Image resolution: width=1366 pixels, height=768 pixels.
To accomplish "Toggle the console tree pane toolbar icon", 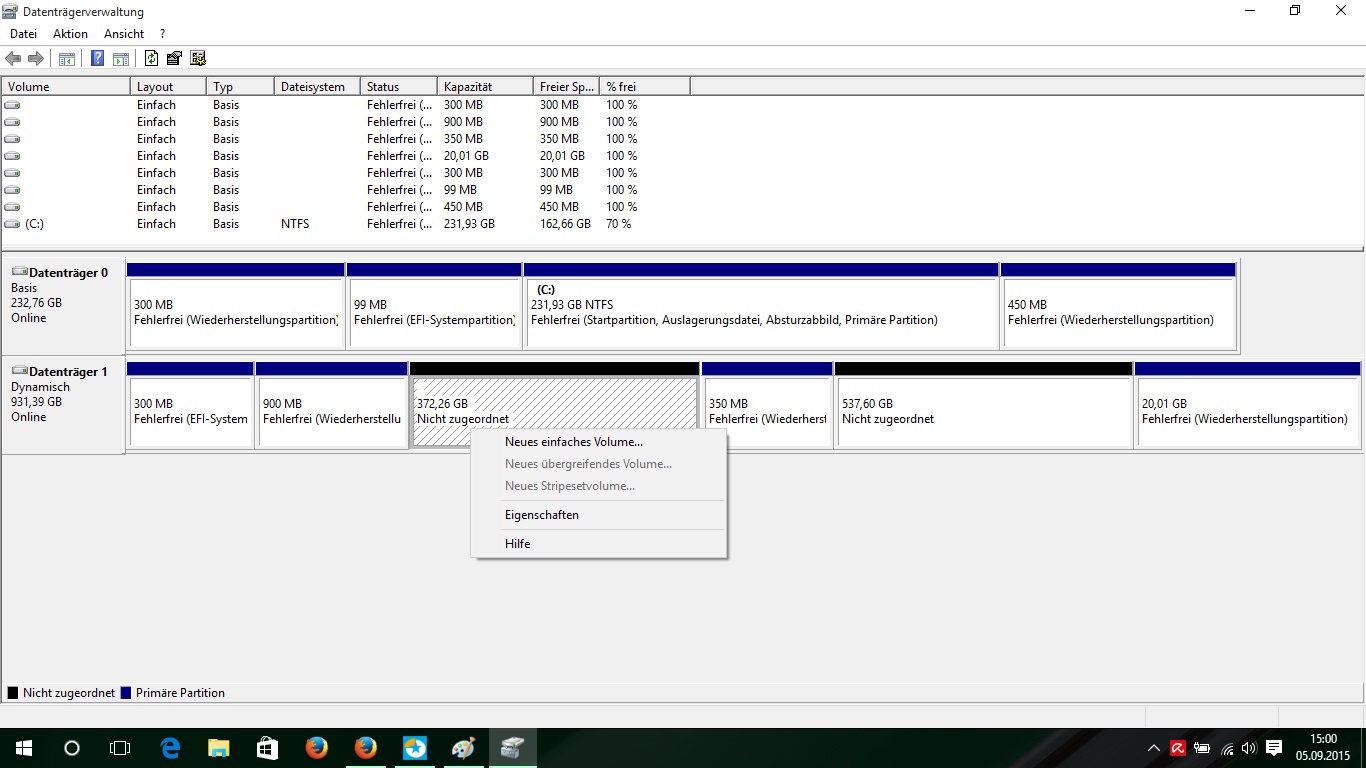I will point(67,58).
